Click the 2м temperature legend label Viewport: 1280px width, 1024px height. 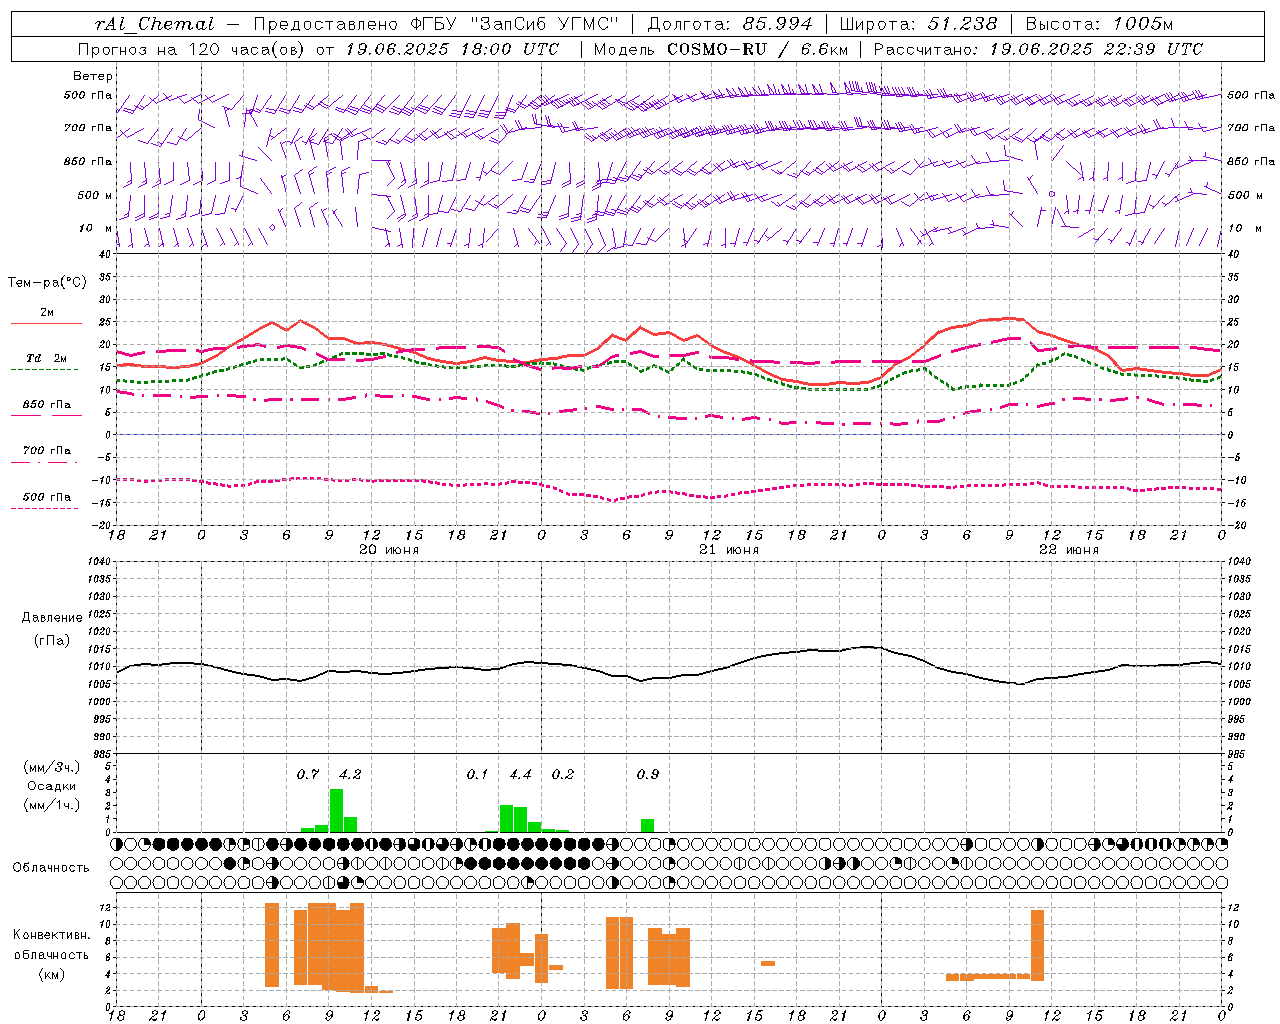click(47, 313)
